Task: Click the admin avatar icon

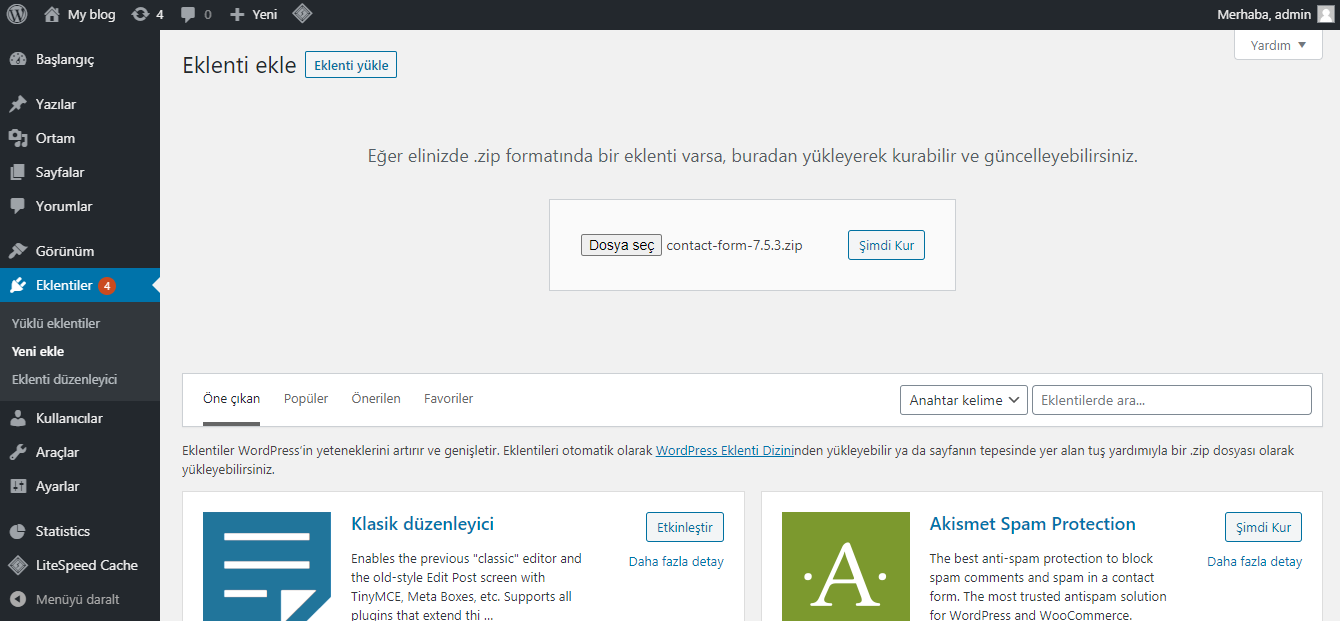Action: point(1325,15)
